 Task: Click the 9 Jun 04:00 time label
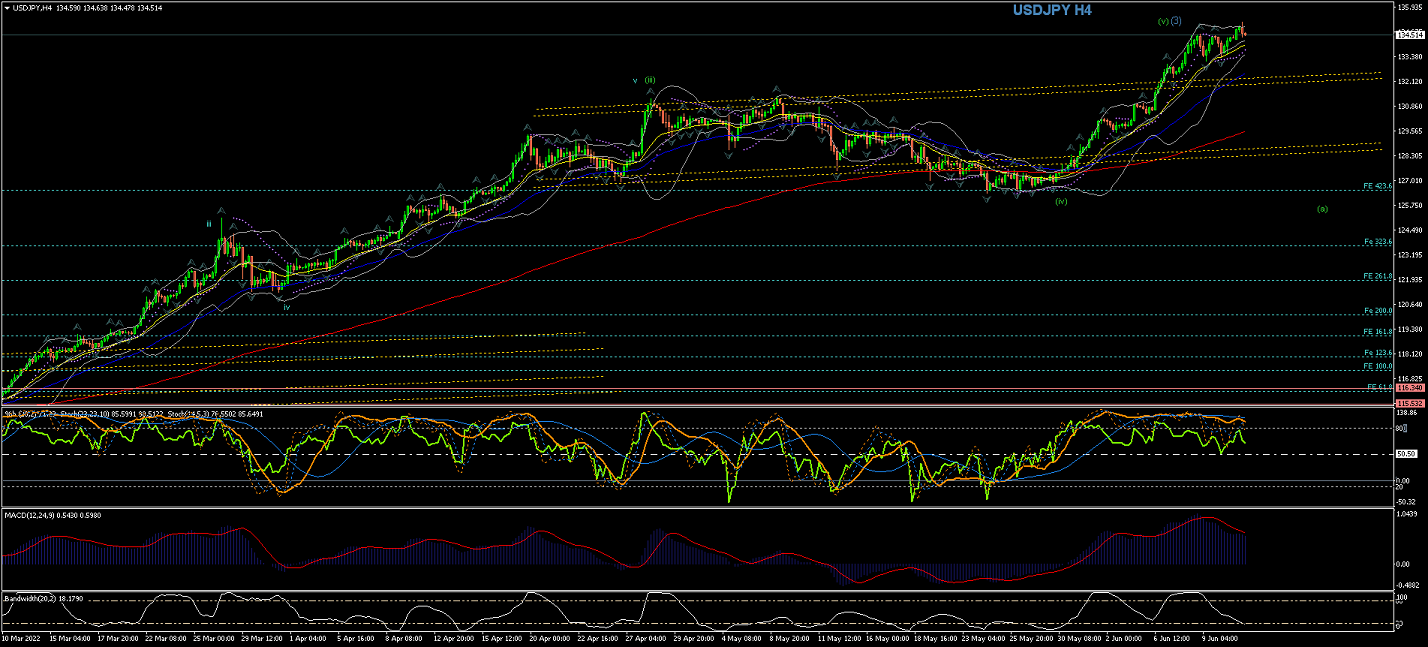tap(1221, 636)
